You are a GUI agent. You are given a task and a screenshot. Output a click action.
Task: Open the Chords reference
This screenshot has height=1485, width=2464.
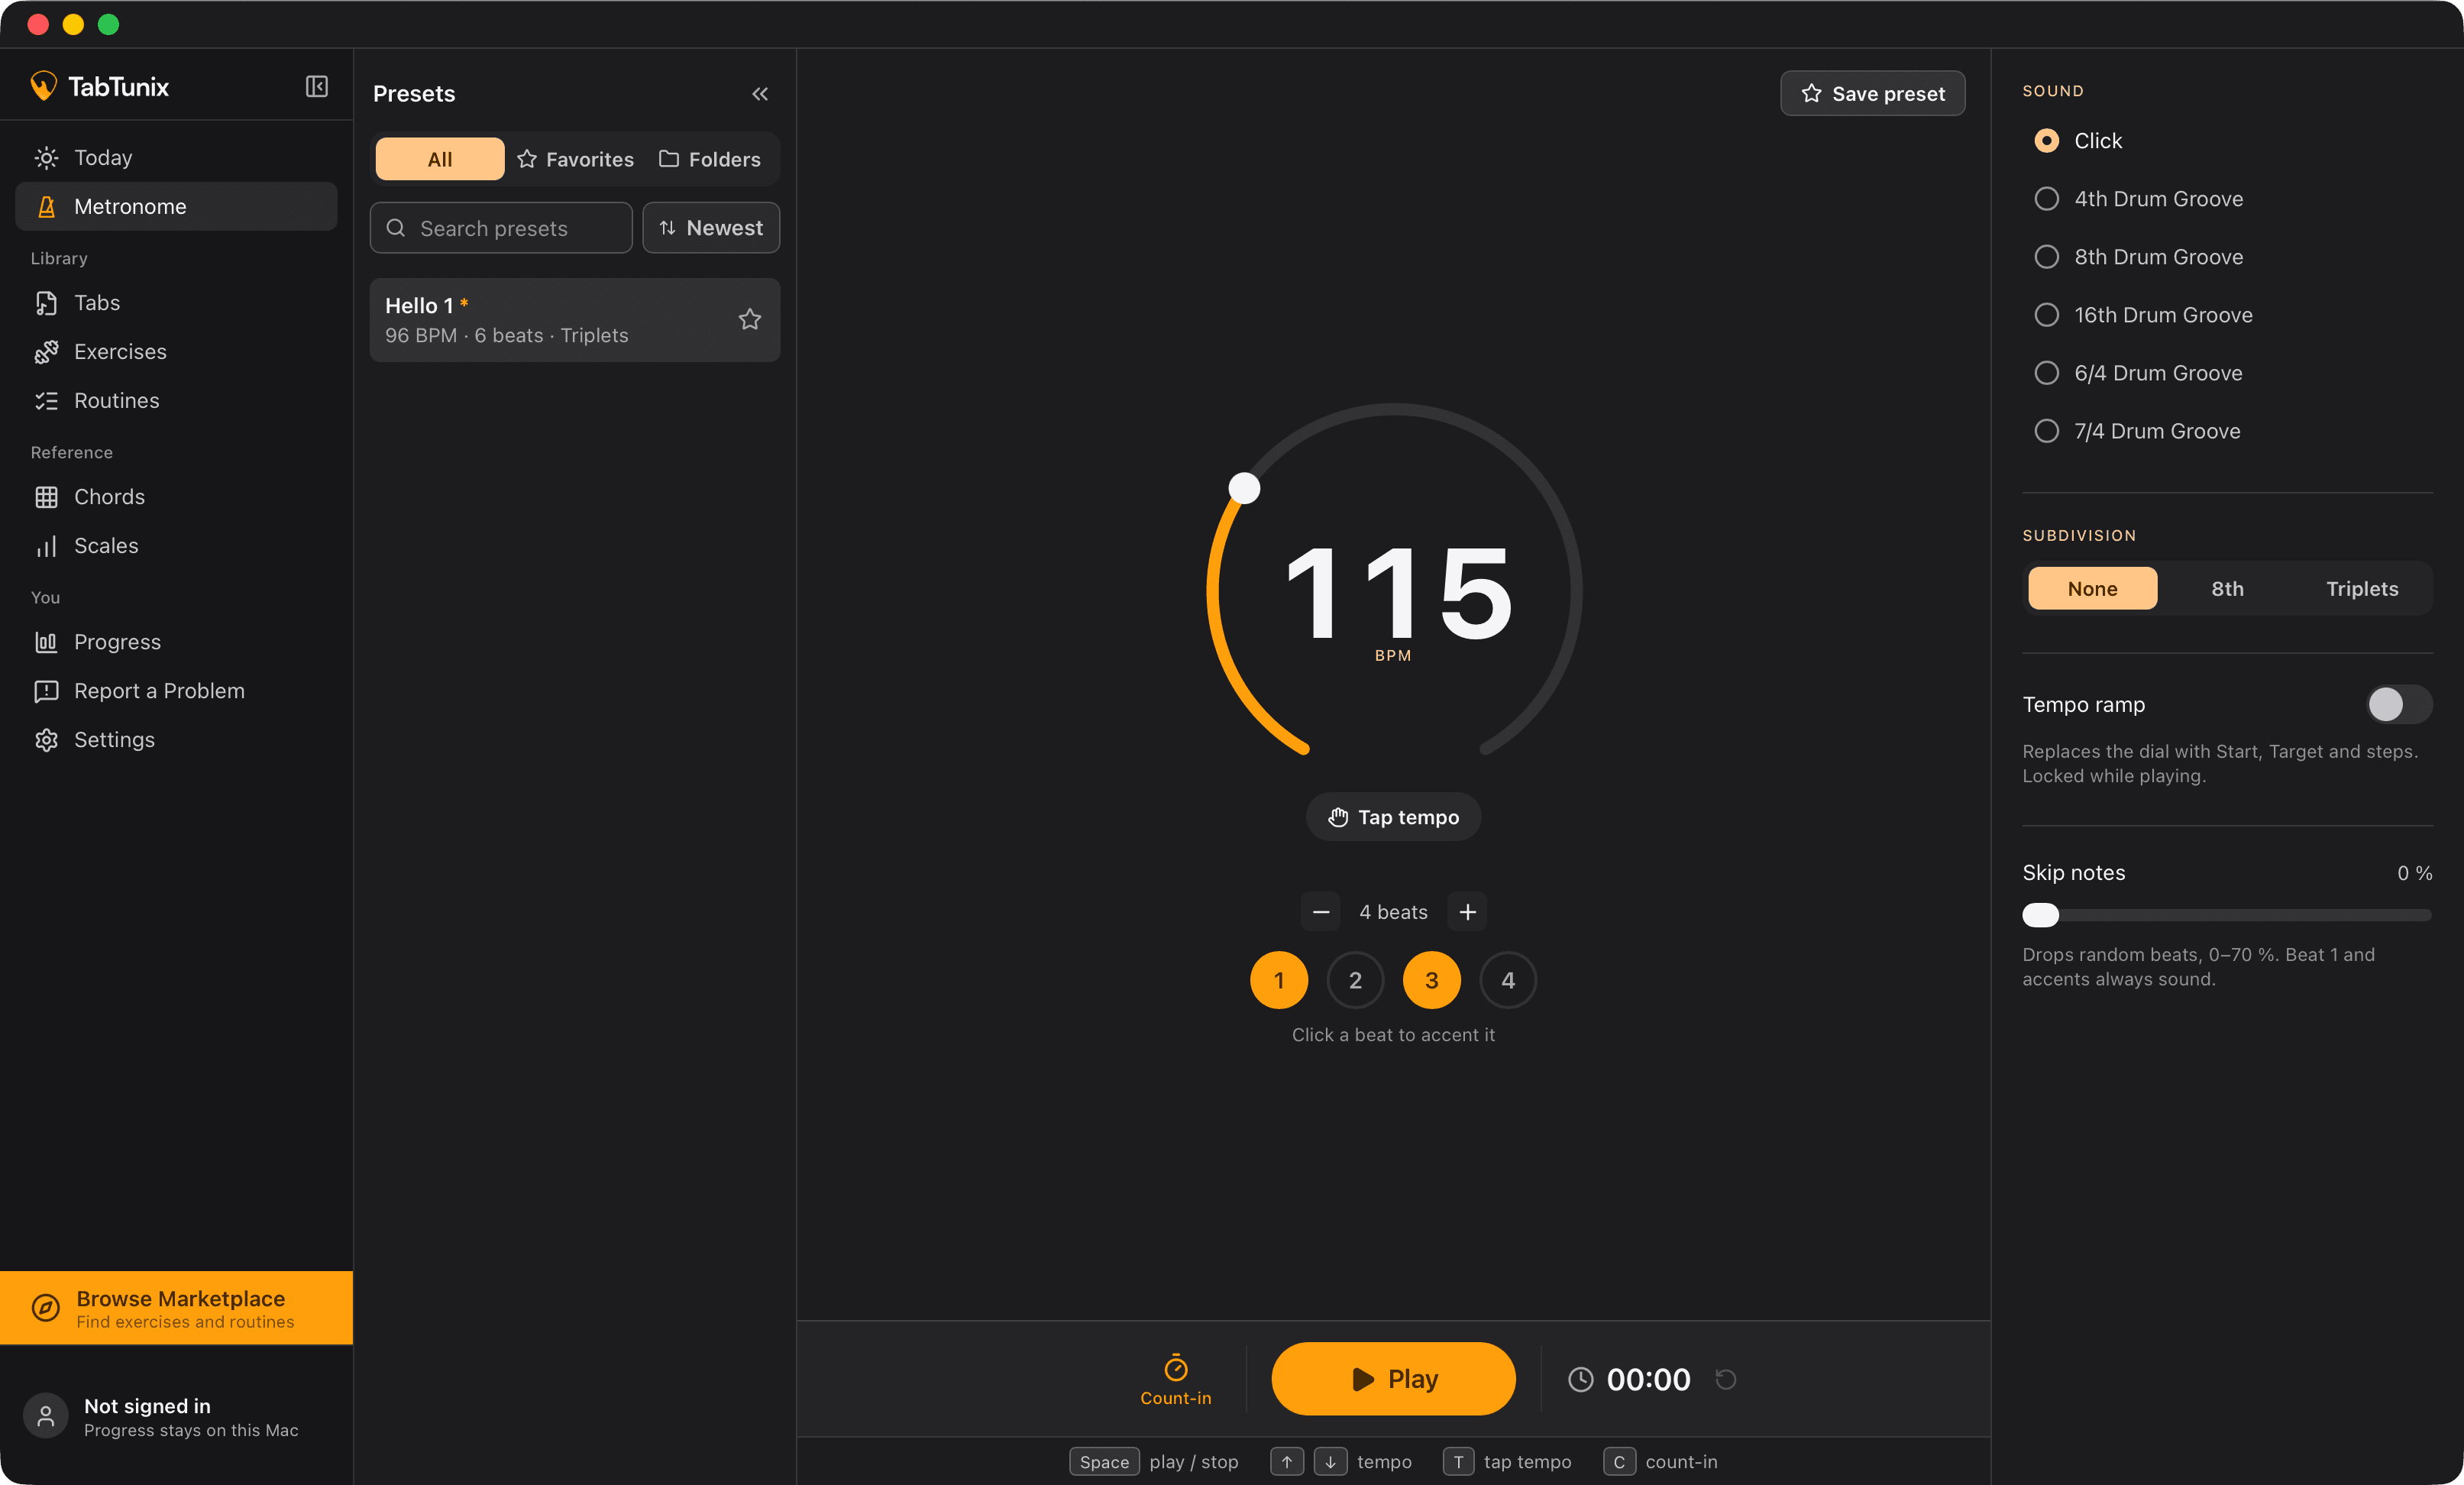176,497
